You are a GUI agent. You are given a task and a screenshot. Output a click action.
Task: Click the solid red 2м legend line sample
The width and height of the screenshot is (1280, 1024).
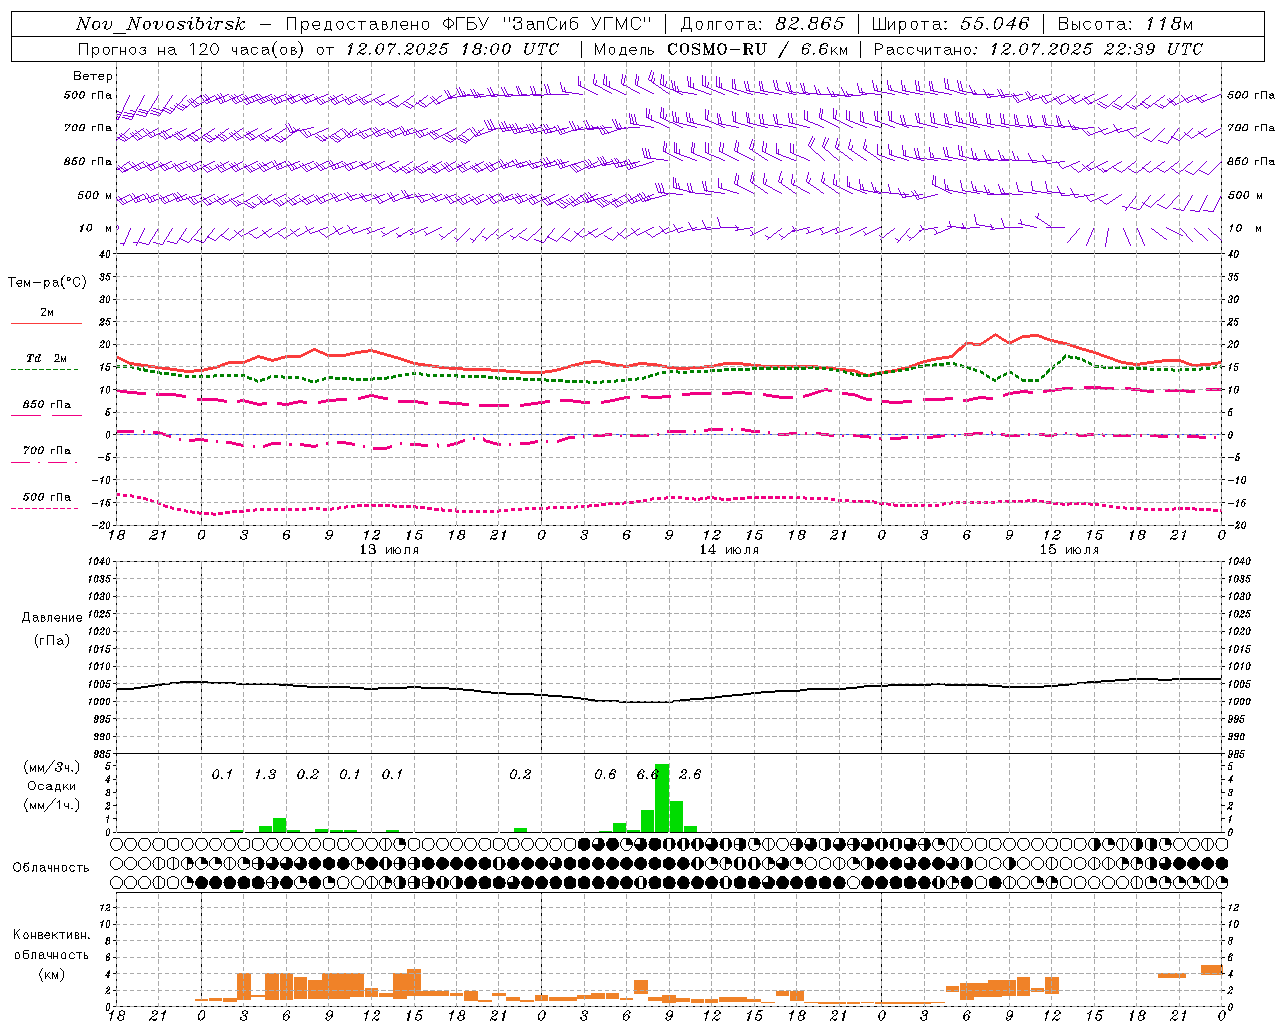click(47, 323)
